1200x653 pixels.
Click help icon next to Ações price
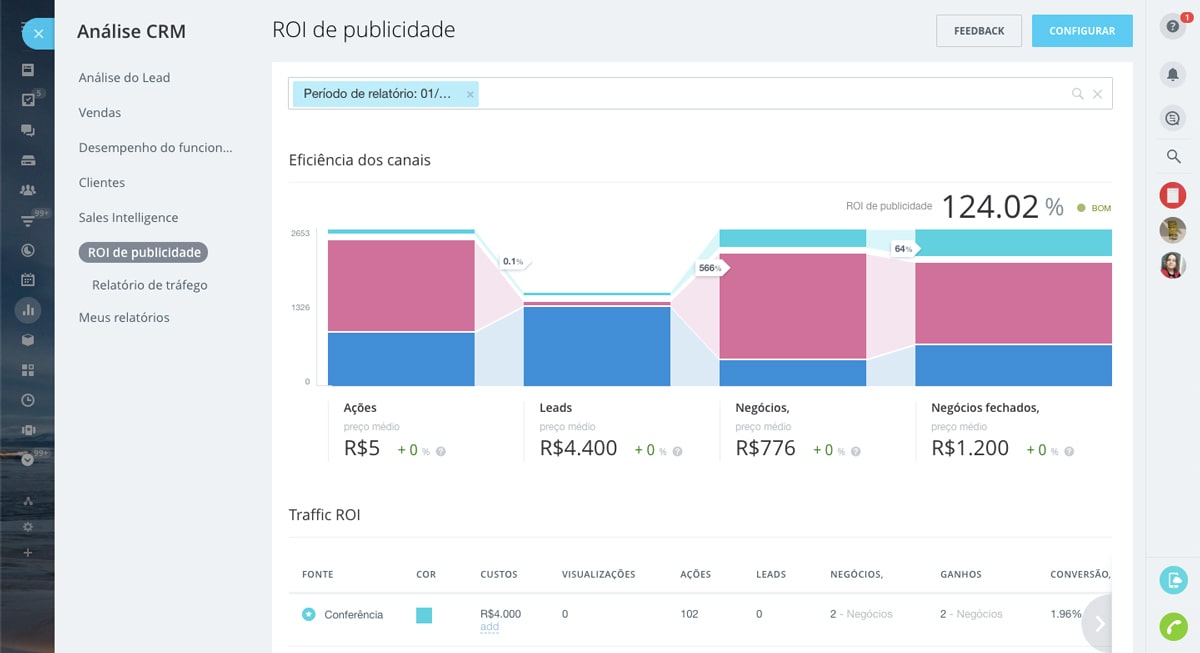click(441, 451)
